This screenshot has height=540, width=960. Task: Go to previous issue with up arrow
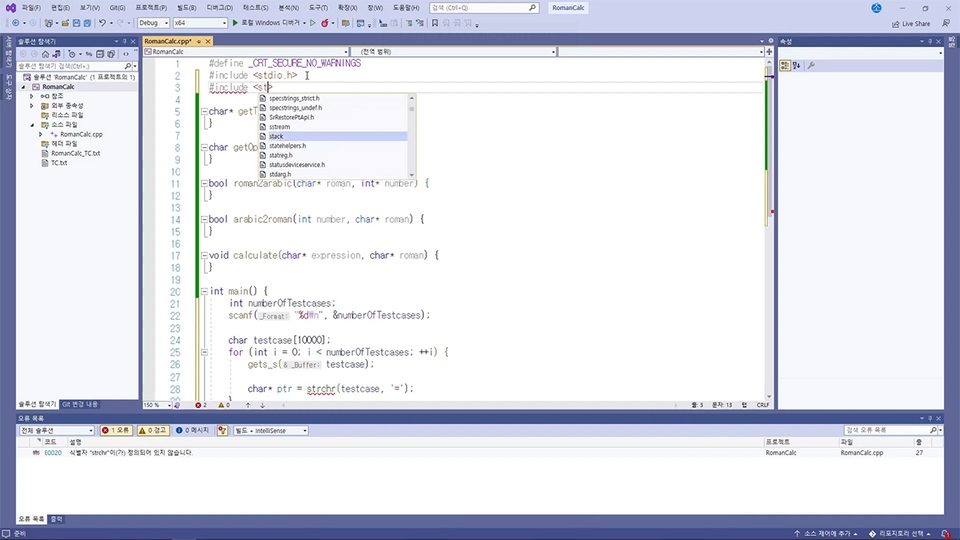pyautogui.click(x=248, y=405)
